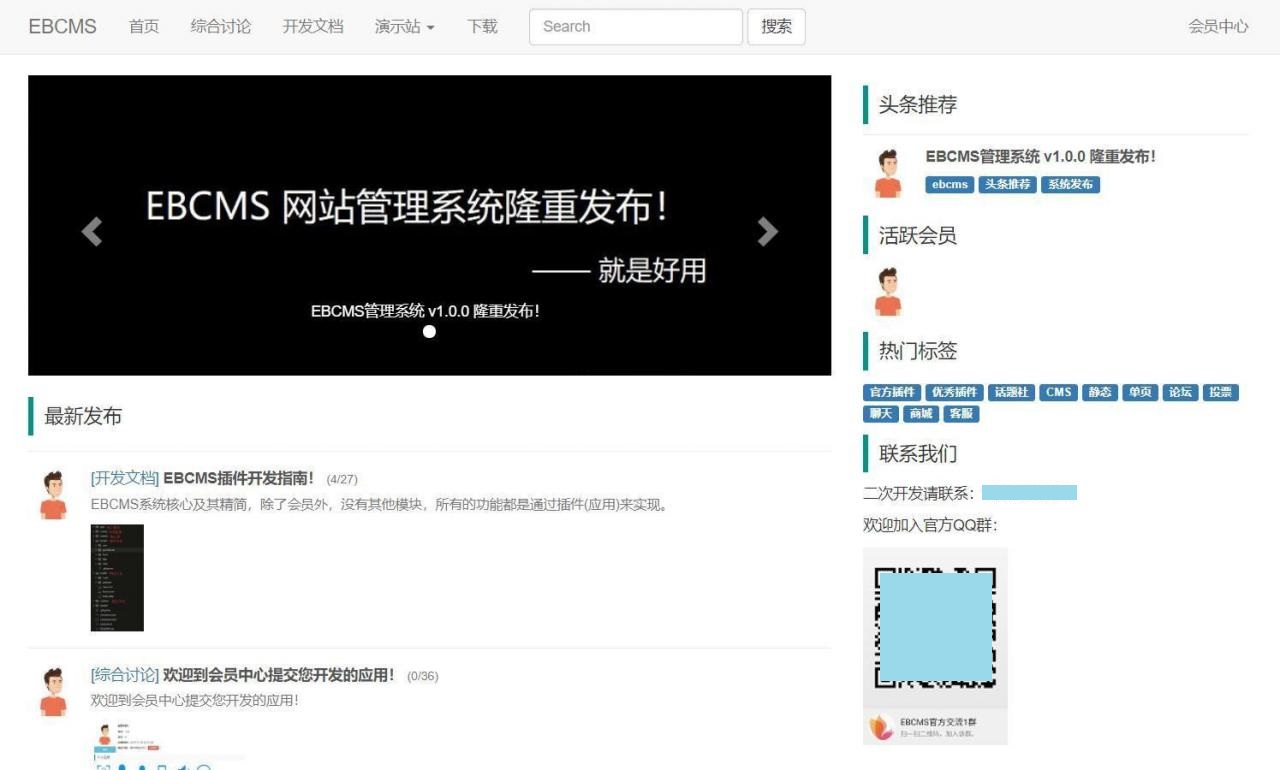
Task: Open the 开发文档 navigation link
Action: point(313,27)
